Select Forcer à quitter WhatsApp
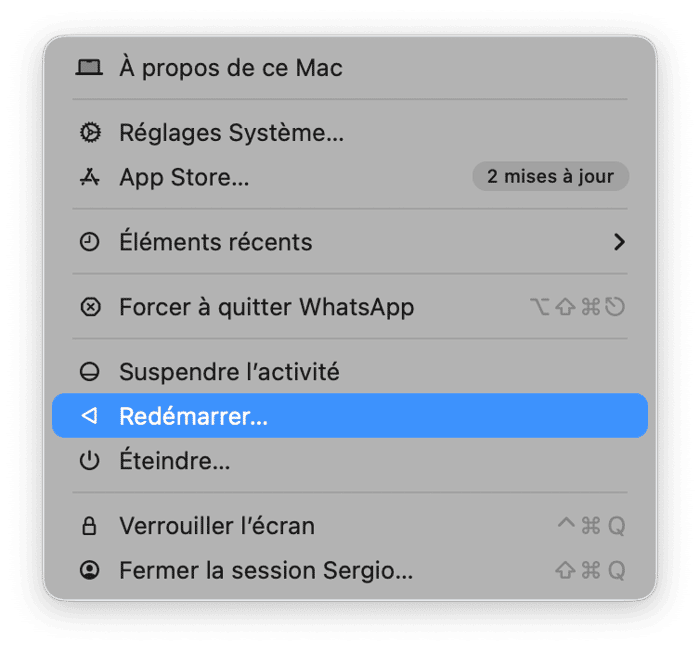The width and height of the screenshot is (700, 651). (266, 307)
